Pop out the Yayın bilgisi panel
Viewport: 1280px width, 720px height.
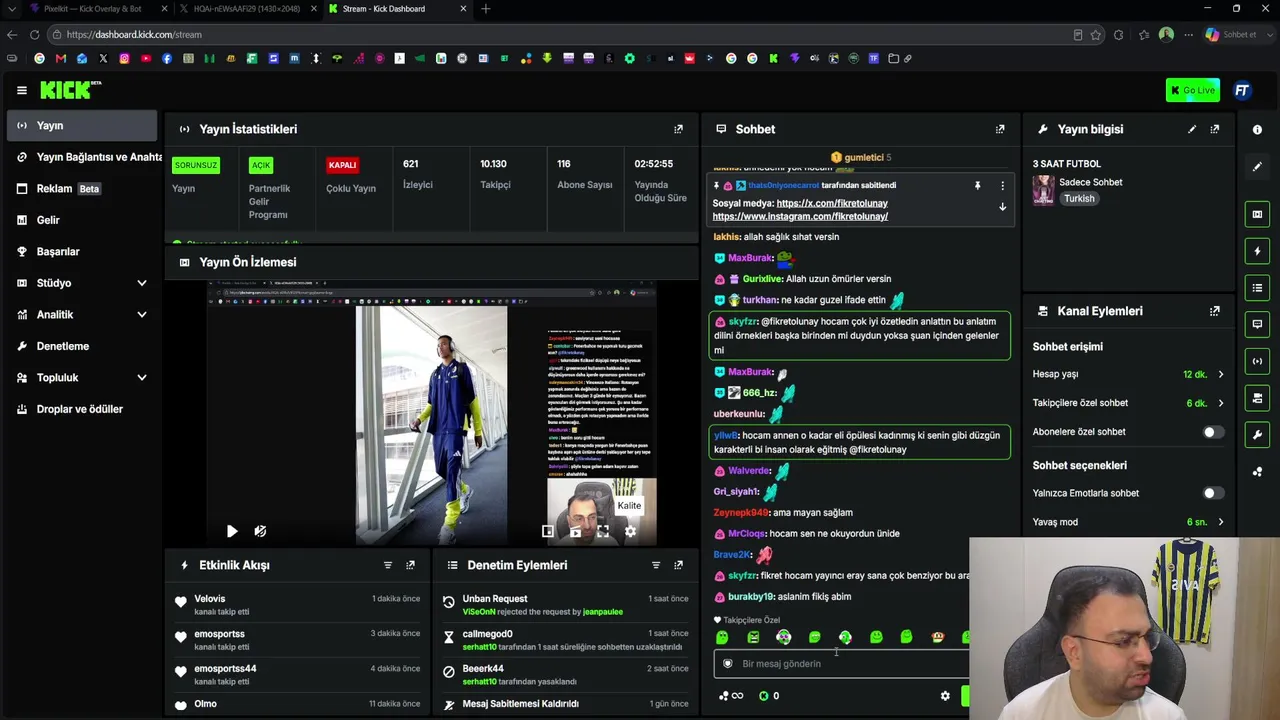[1215, 129]
